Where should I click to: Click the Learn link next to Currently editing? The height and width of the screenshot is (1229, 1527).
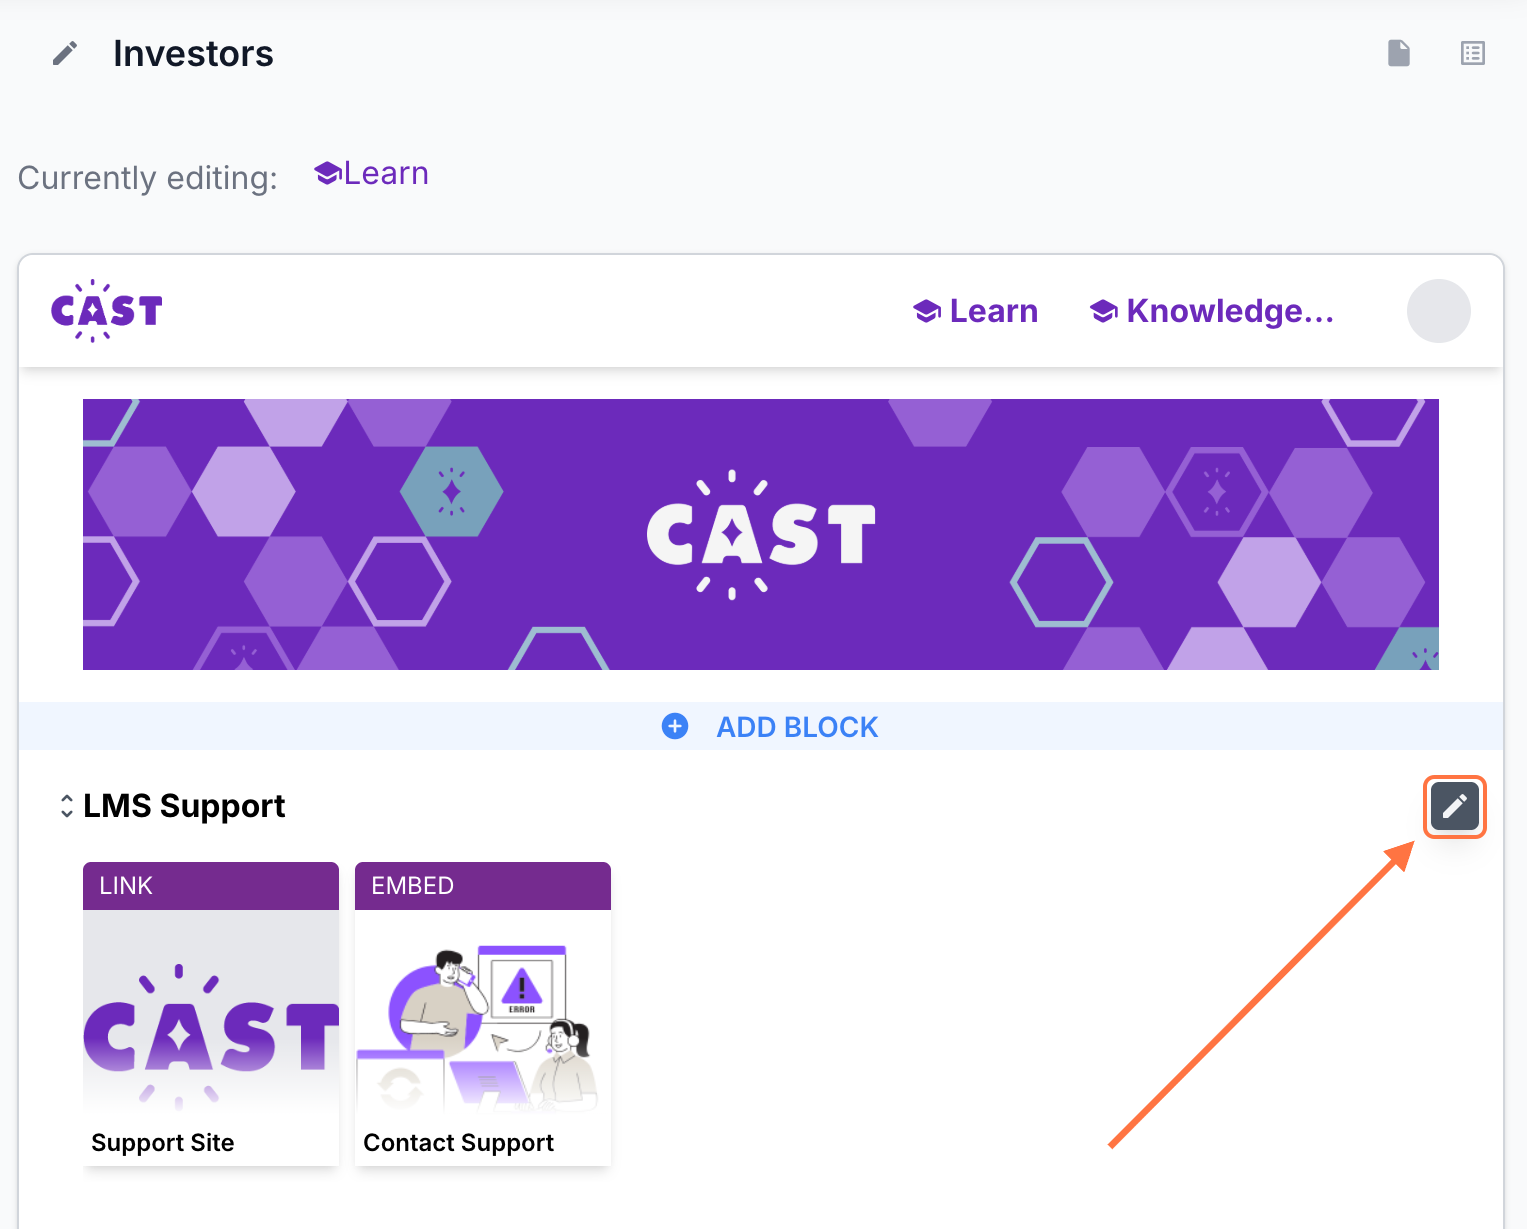click(x=386, y=174)
